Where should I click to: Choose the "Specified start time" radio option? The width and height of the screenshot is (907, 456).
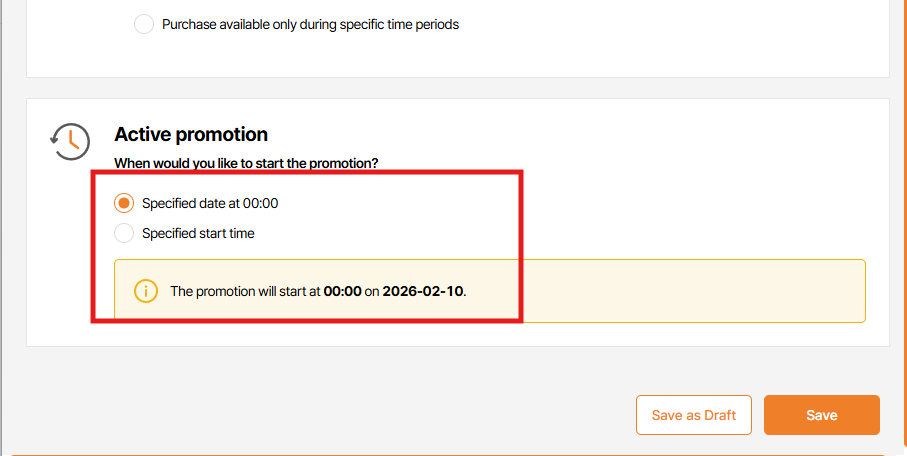pyautogui.click(x=124, y=233)
